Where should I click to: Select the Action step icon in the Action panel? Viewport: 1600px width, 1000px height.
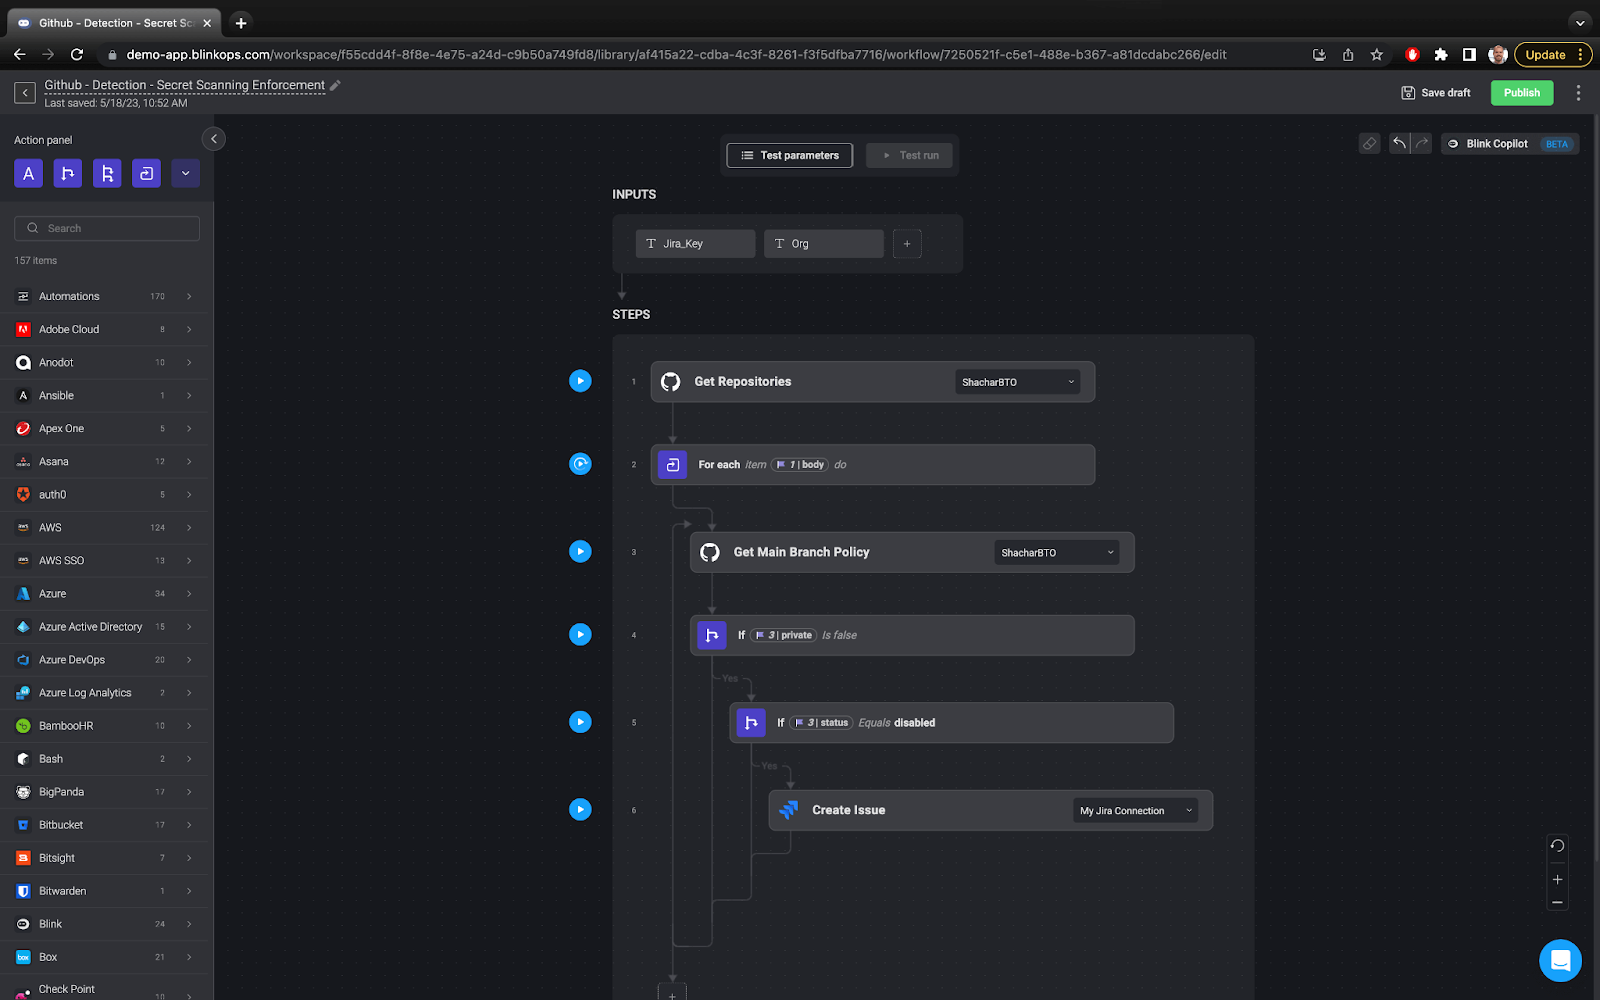tap(28, 173)
